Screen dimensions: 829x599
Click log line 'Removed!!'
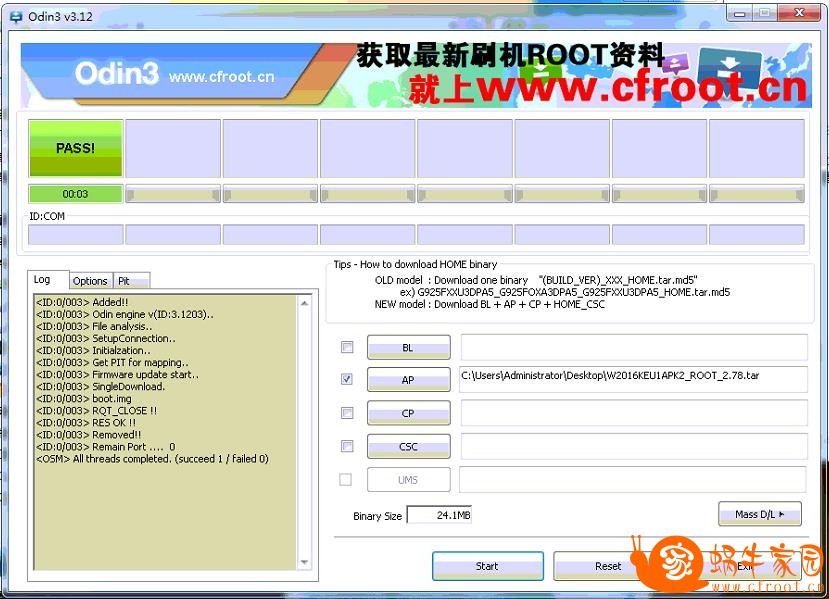[88, 435]
